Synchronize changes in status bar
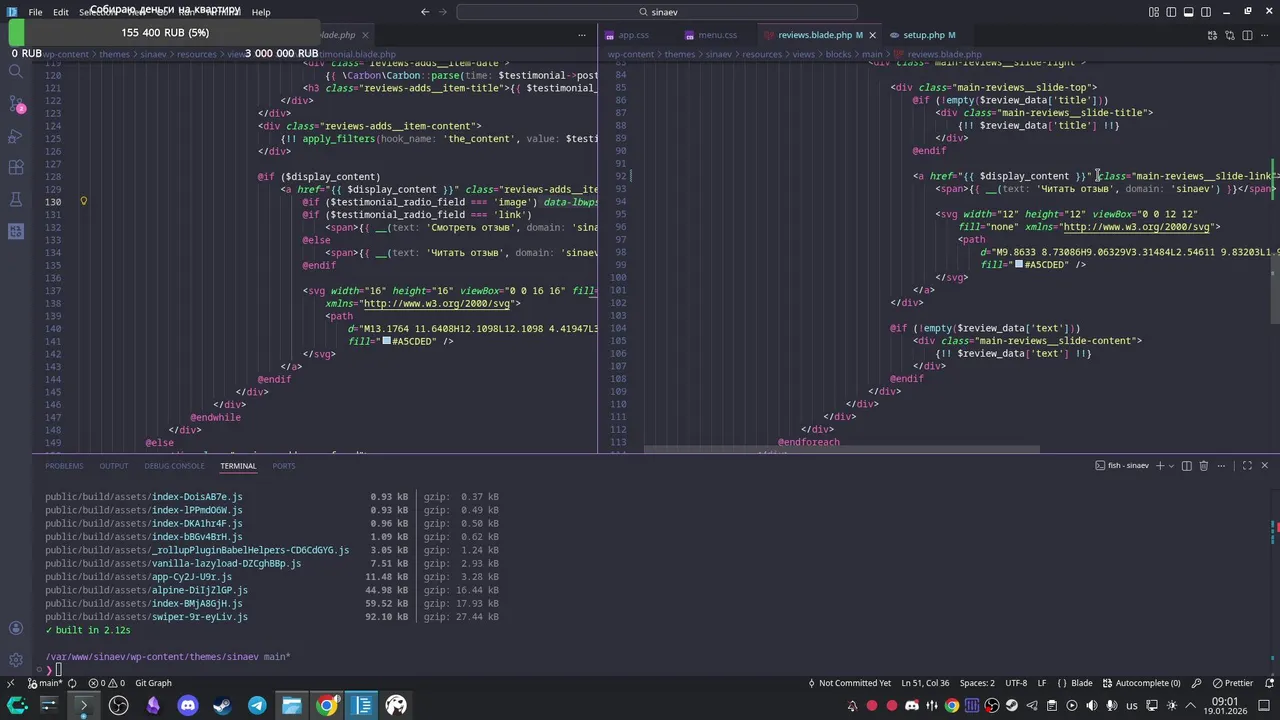Viewport: 1280px width, 720px height. 72,683
